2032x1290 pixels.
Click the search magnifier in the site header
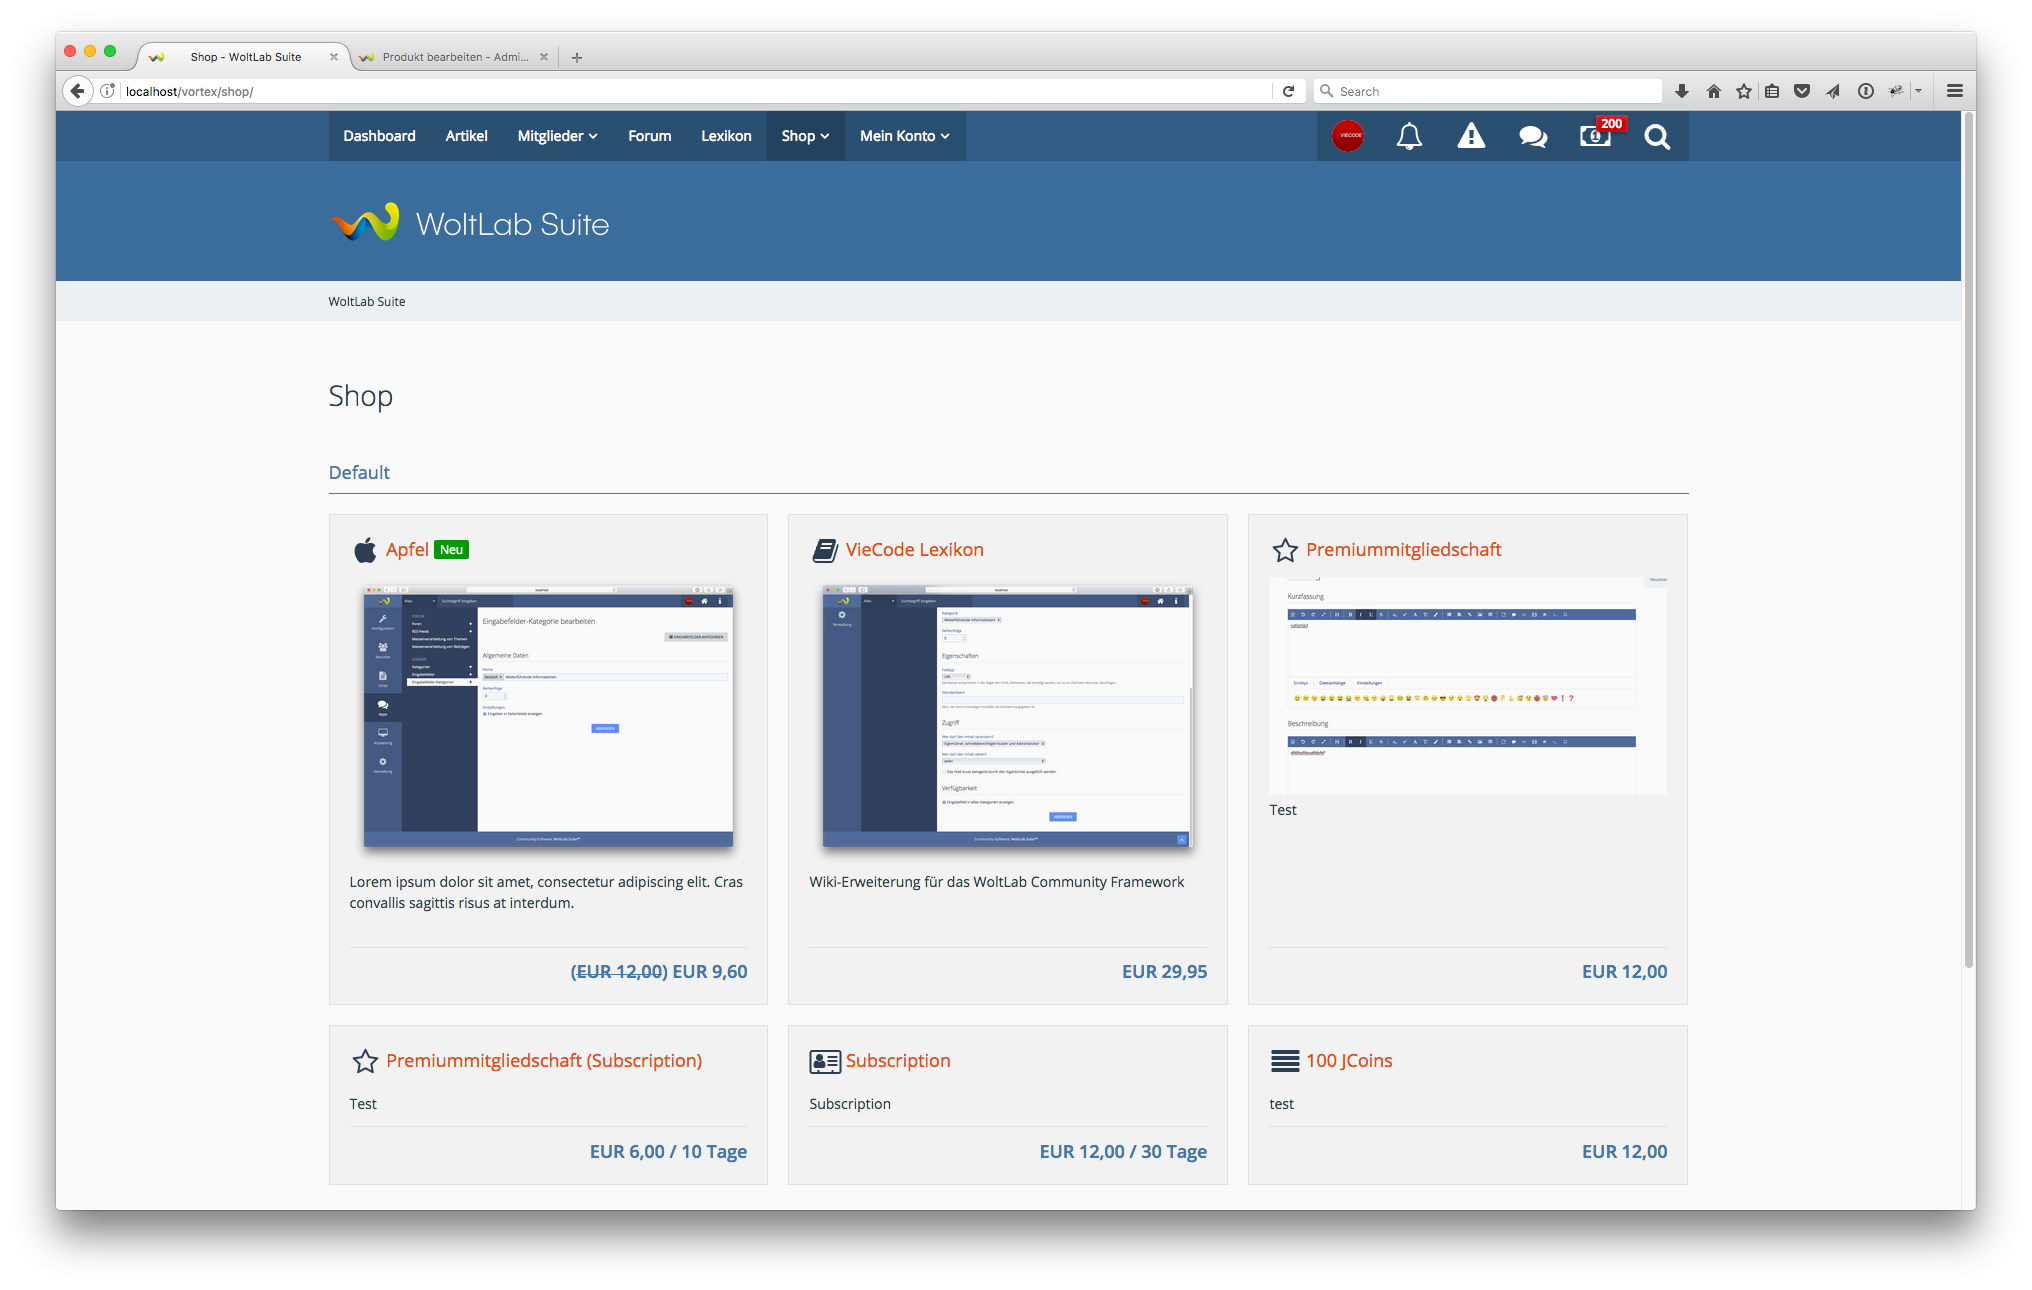1657,136
